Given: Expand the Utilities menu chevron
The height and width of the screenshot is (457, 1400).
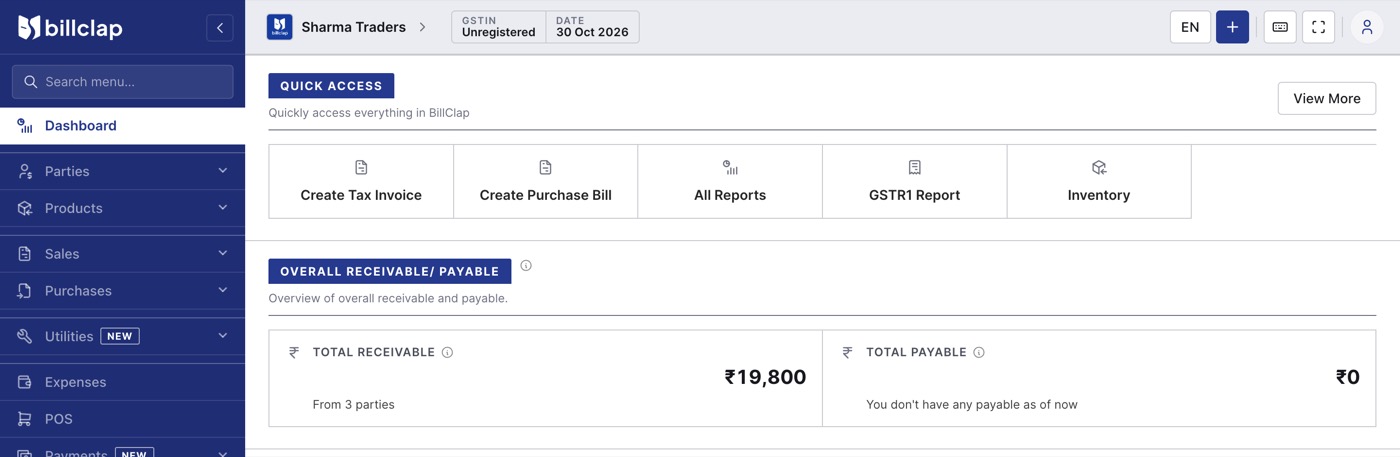Looking at the screenshot, I should 222,336.
